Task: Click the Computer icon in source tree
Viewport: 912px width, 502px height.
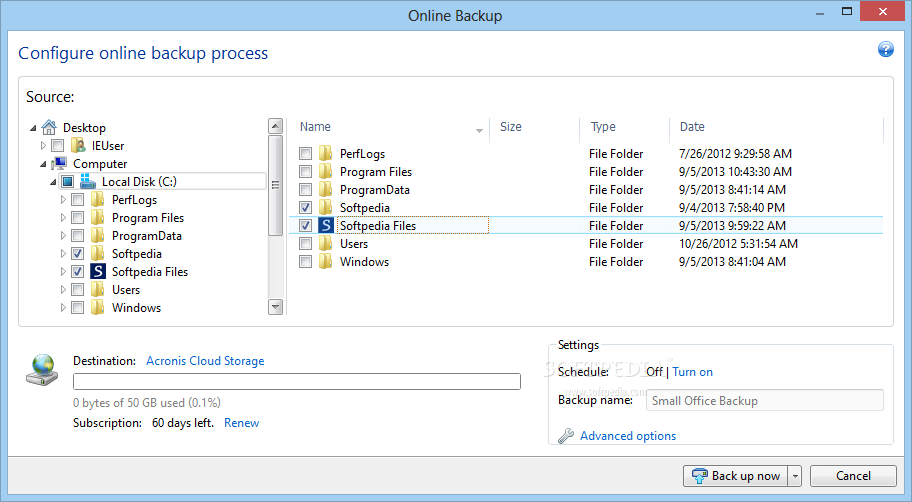Action: pos(59,163)
